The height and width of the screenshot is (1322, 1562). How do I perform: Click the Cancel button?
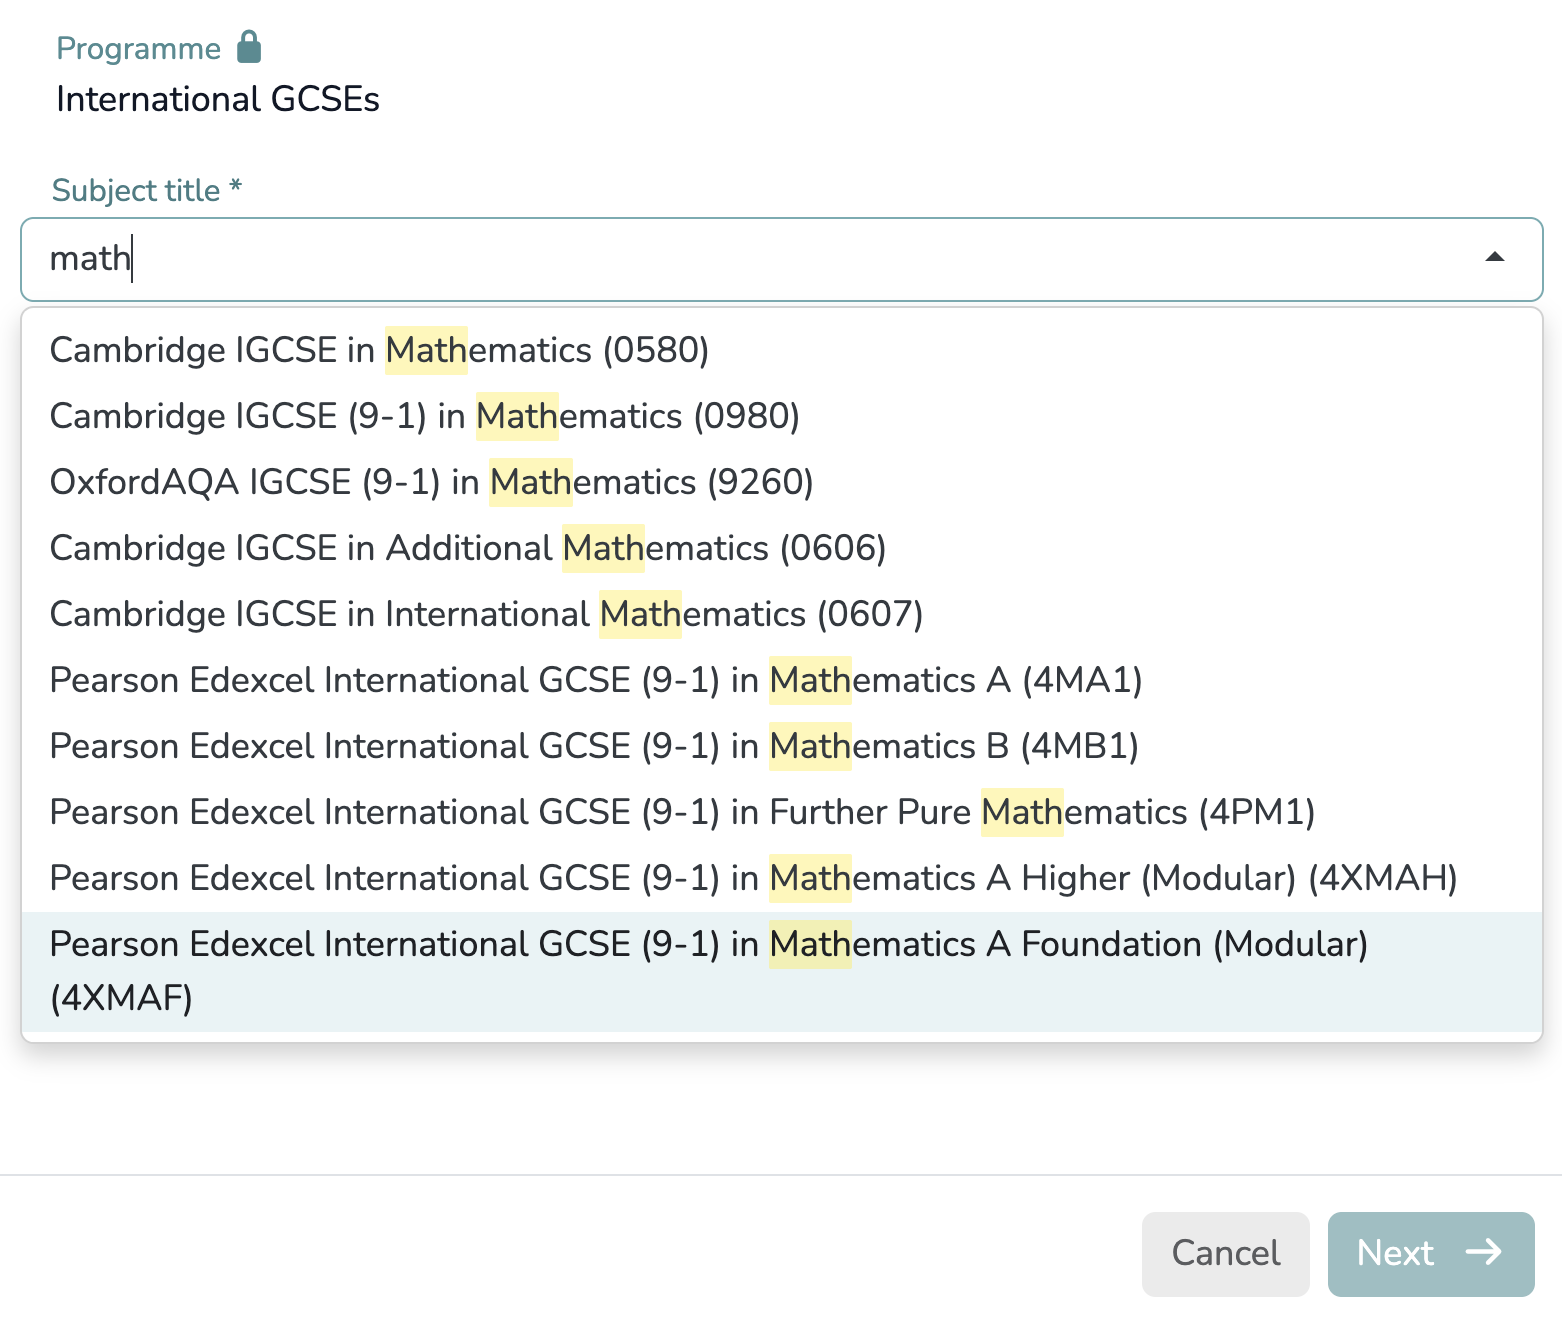(x=1225, y=1254)
